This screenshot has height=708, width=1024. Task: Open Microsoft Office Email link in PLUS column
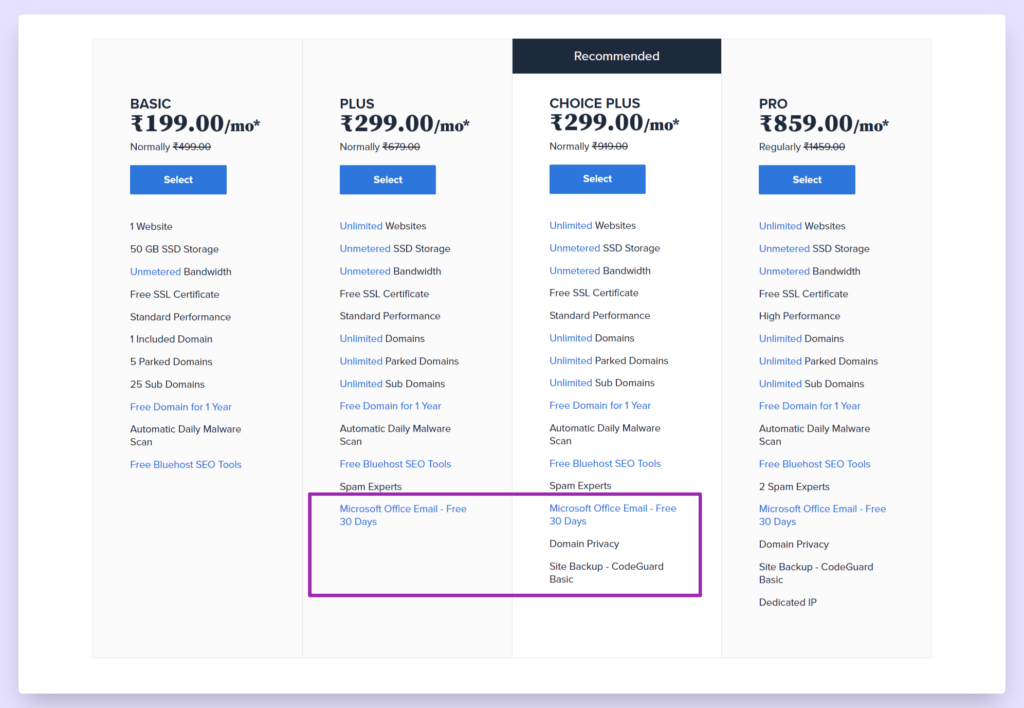tap(402, 509)
